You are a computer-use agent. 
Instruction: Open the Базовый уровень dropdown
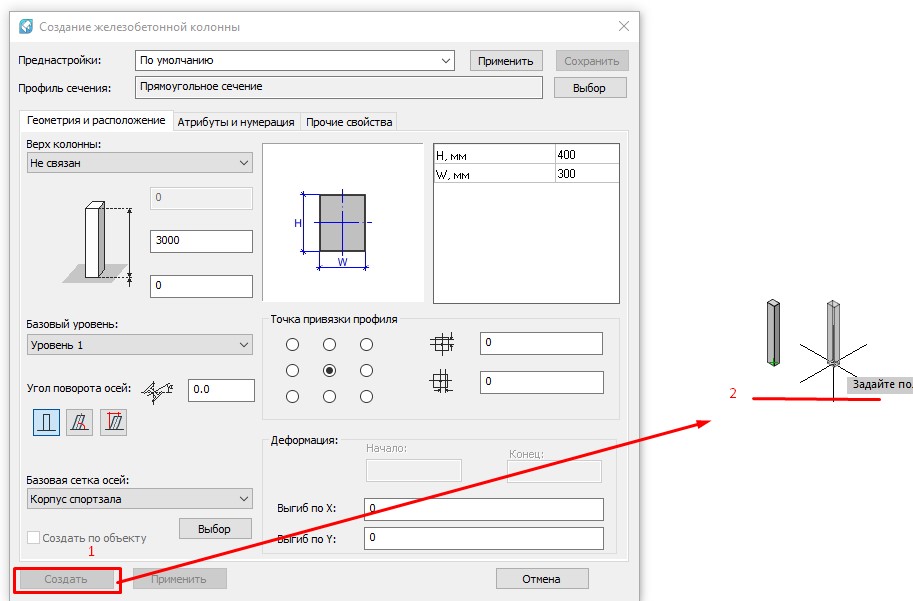[x=140, y=345]
